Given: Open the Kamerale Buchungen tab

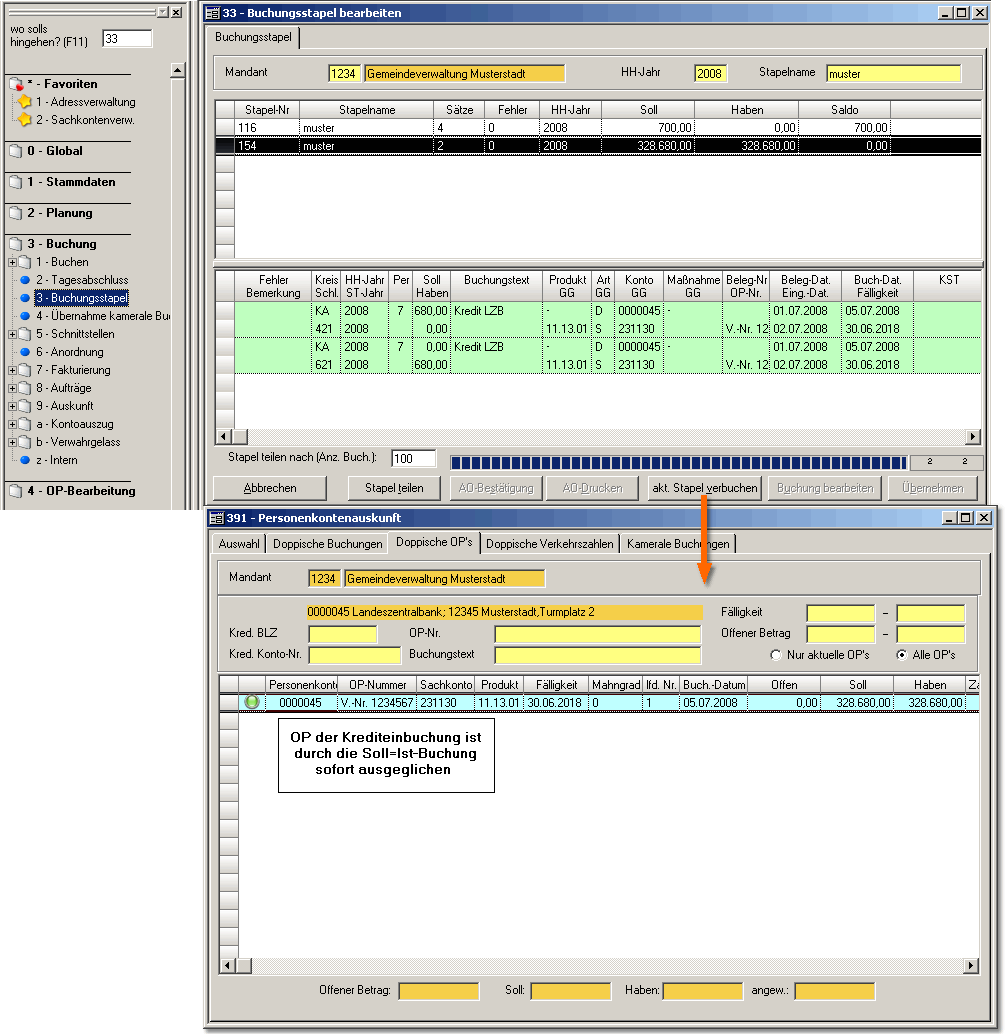Looking at the screenshot, I should [x=679, y=544].
